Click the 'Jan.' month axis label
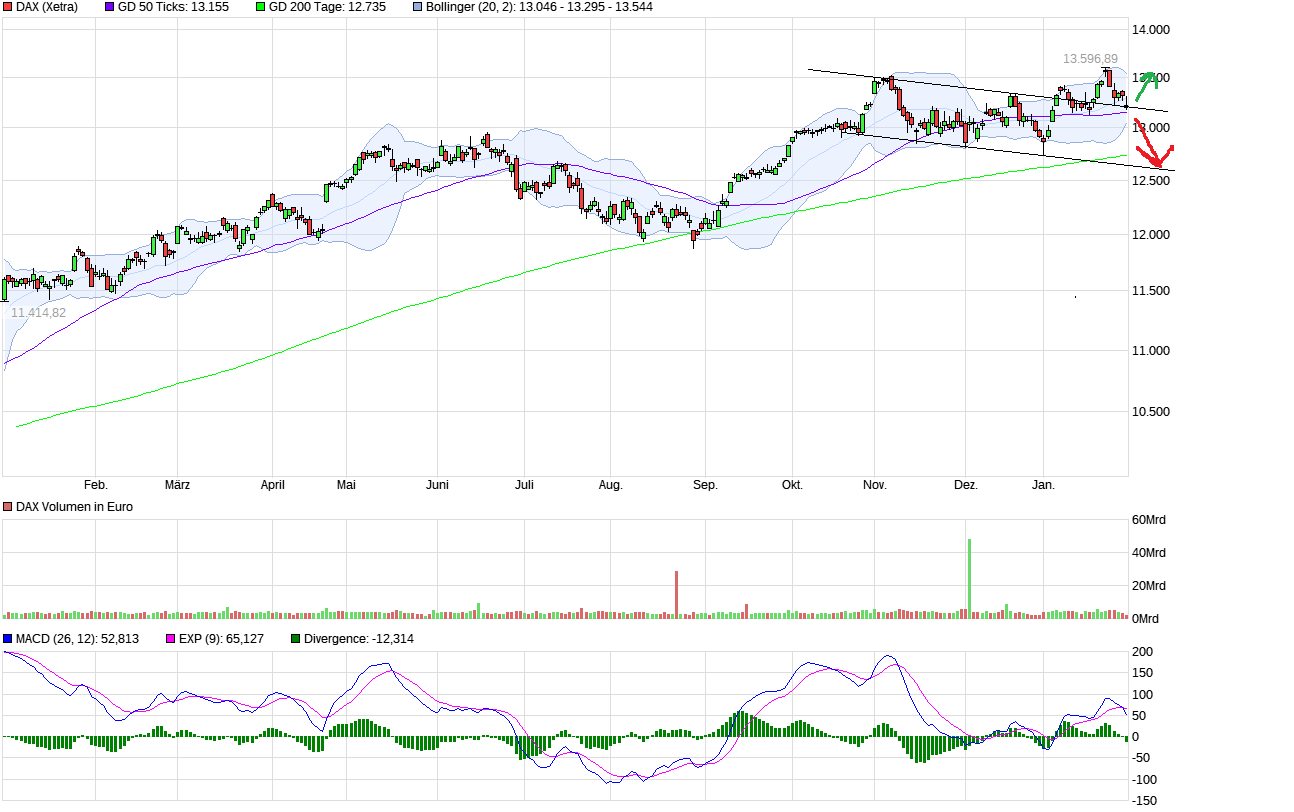The width and height of the screenshot is (1294, 812). (x=1043, y=485)
